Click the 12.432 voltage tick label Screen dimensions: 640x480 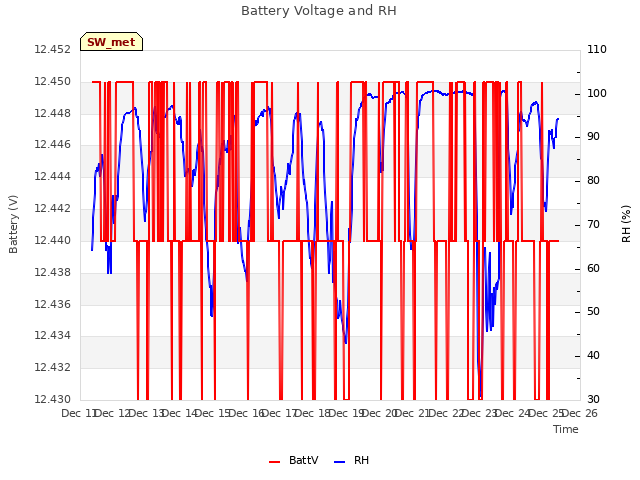click(52, 368)
